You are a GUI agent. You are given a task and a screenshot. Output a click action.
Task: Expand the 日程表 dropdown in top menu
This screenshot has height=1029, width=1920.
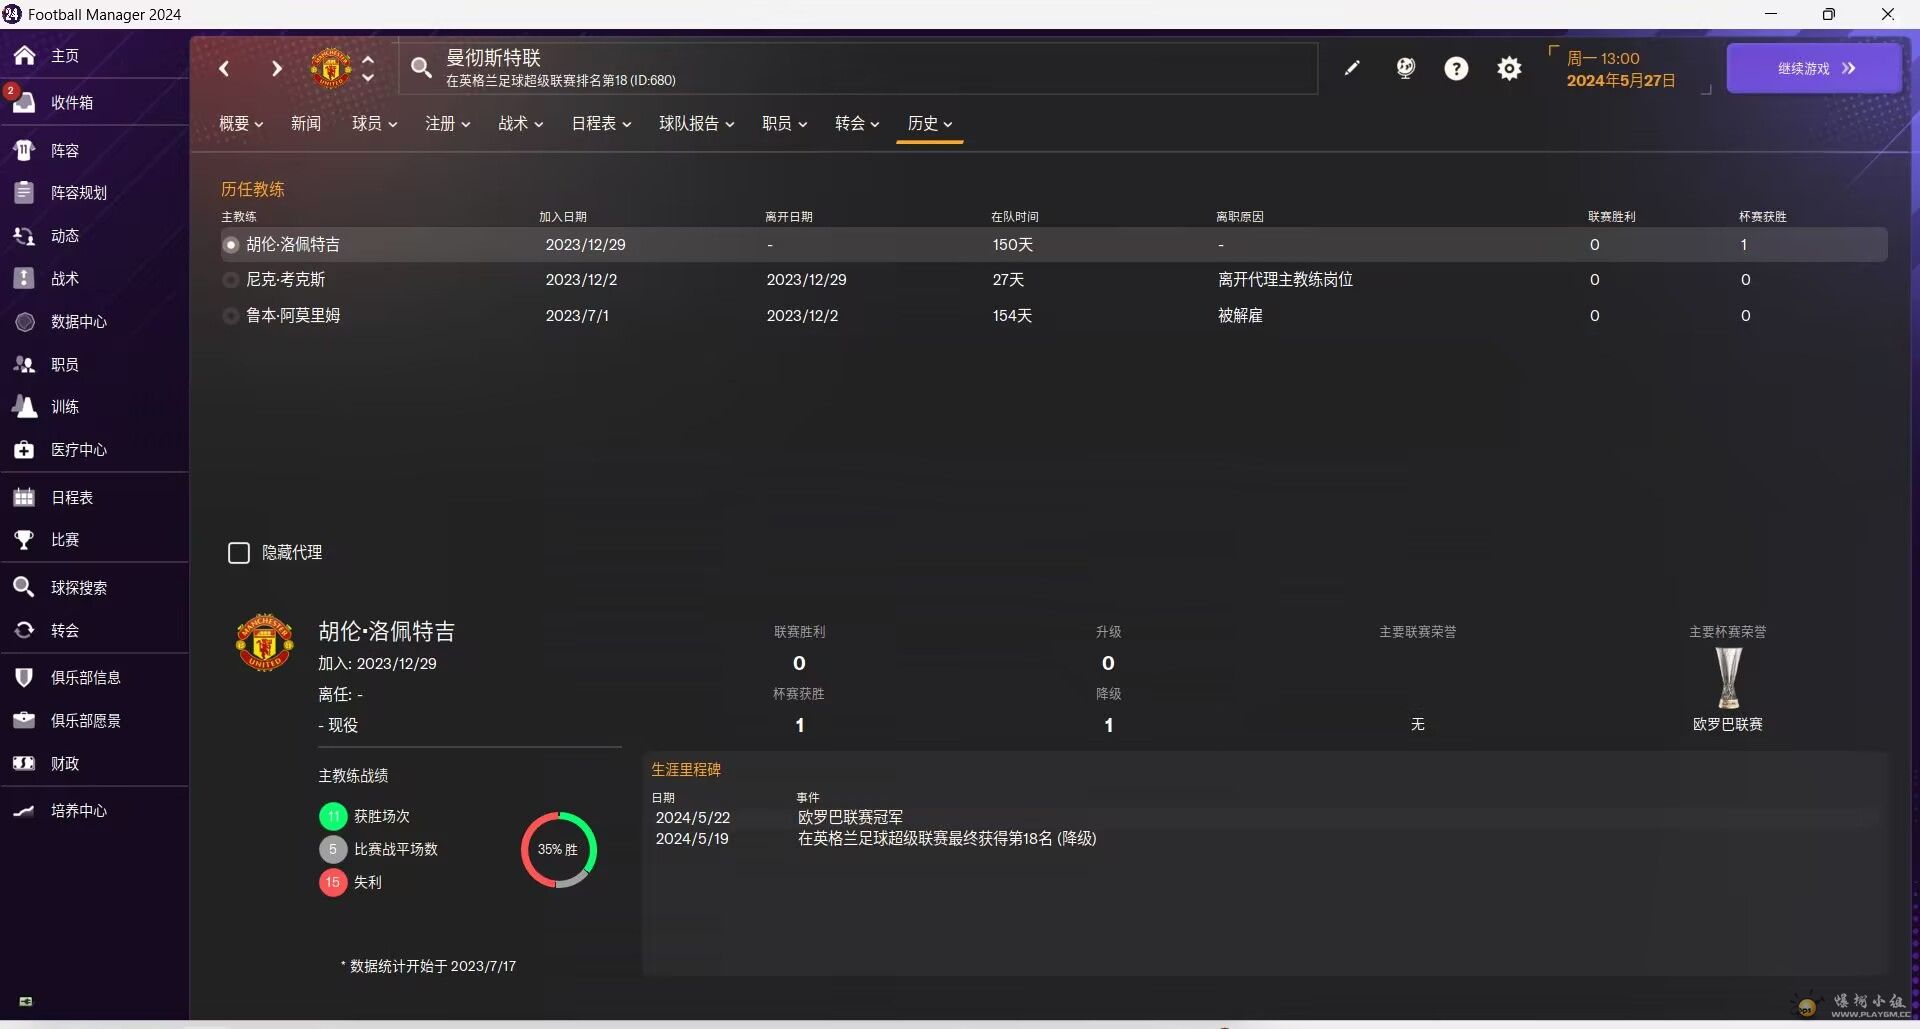[x=602, y=123]
